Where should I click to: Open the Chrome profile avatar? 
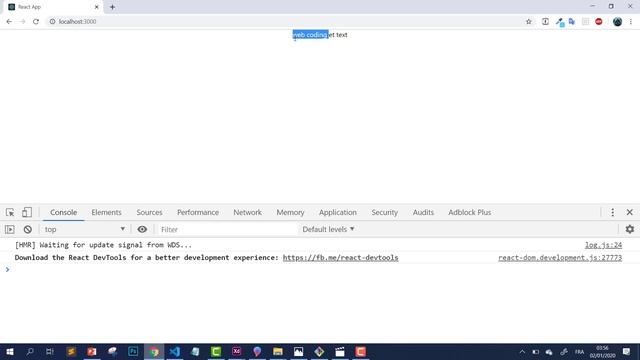[617, 22]
